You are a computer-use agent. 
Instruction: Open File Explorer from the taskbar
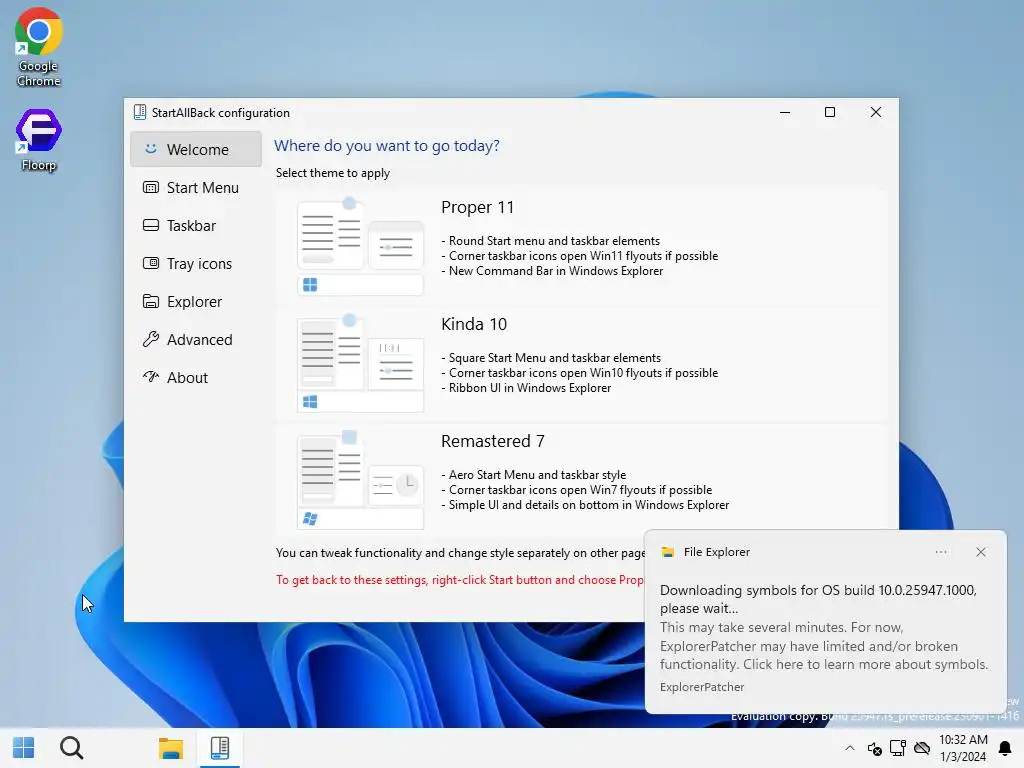click(170, 748)
